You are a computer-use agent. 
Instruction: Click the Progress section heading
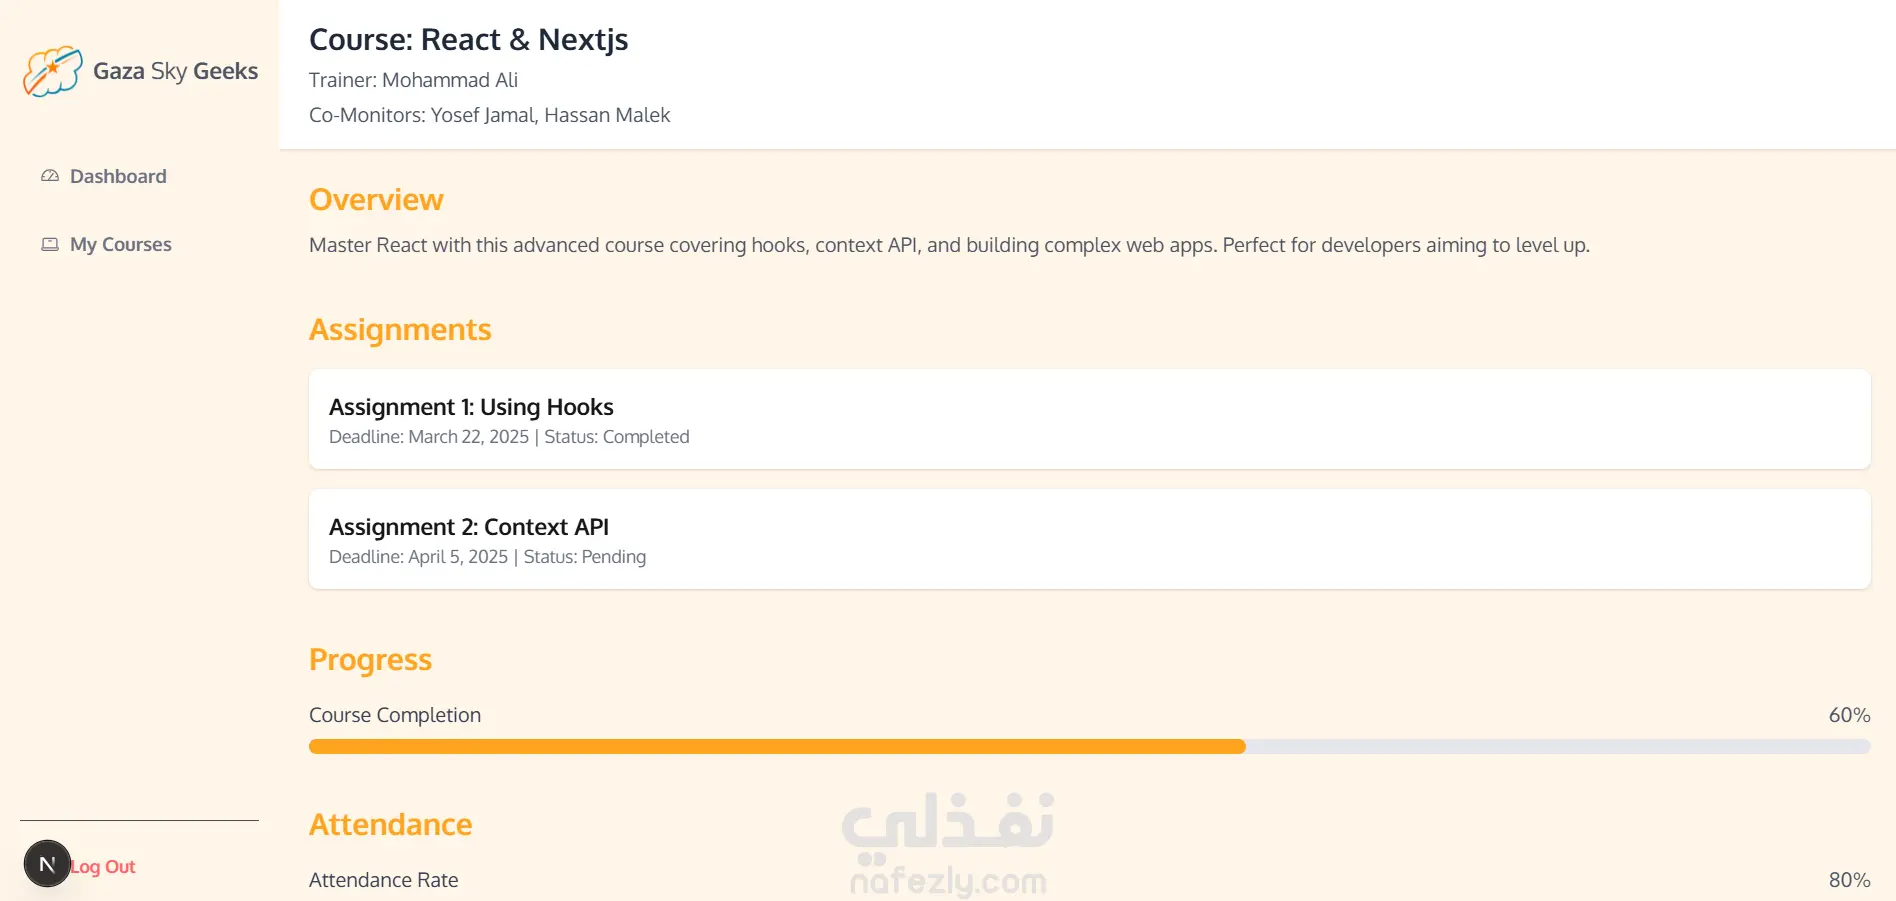pyautogui.click(x=370, y=660)
